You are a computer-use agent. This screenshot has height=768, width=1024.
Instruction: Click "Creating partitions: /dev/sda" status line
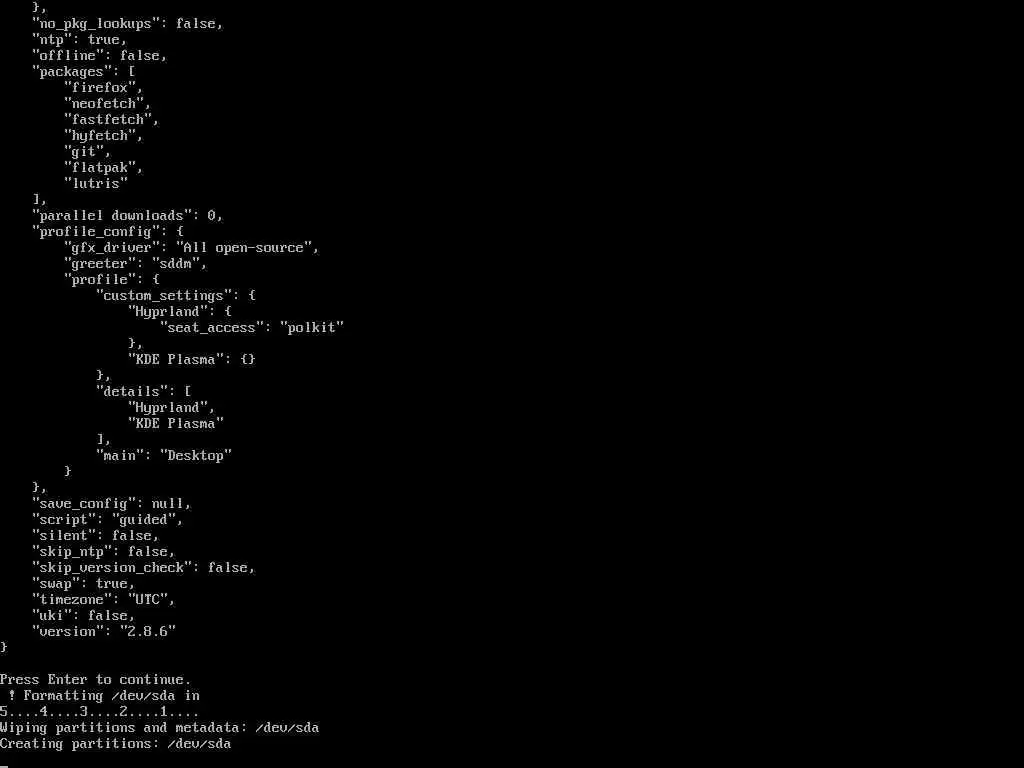click(x=116, y=744)
